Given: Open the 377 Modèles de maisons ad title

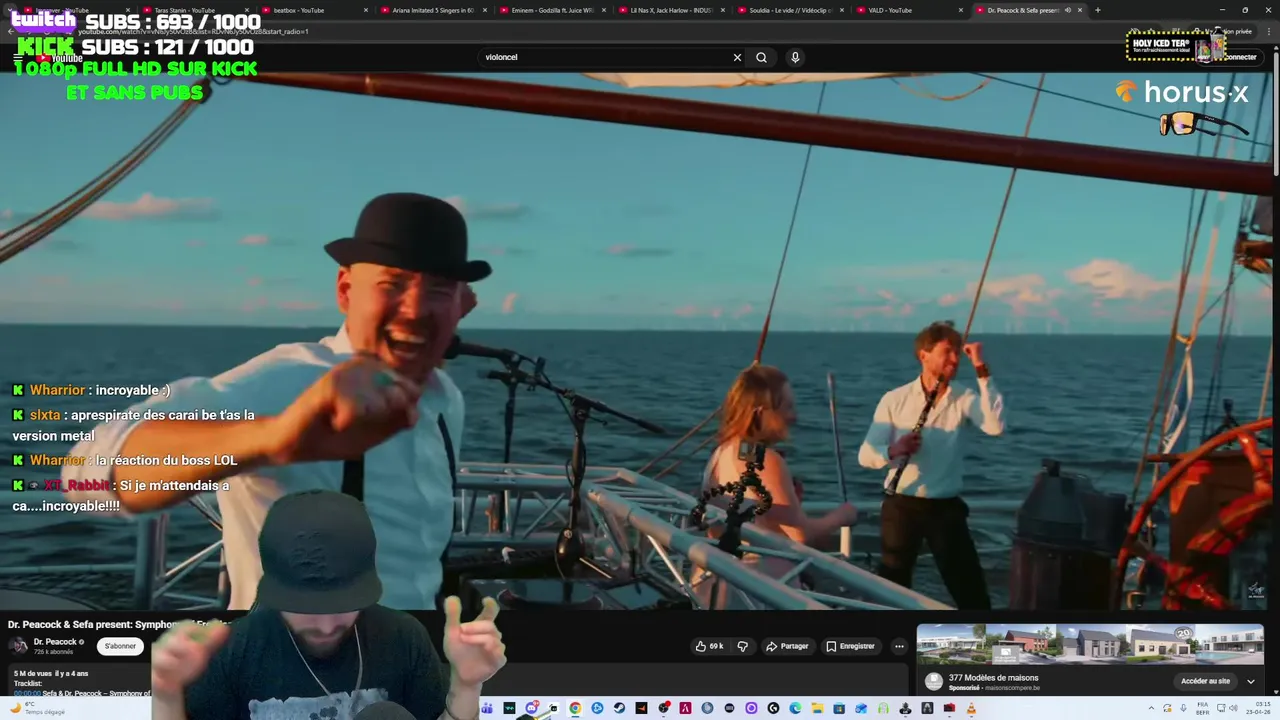Looking at the screenshot, I should pos(993,678).
